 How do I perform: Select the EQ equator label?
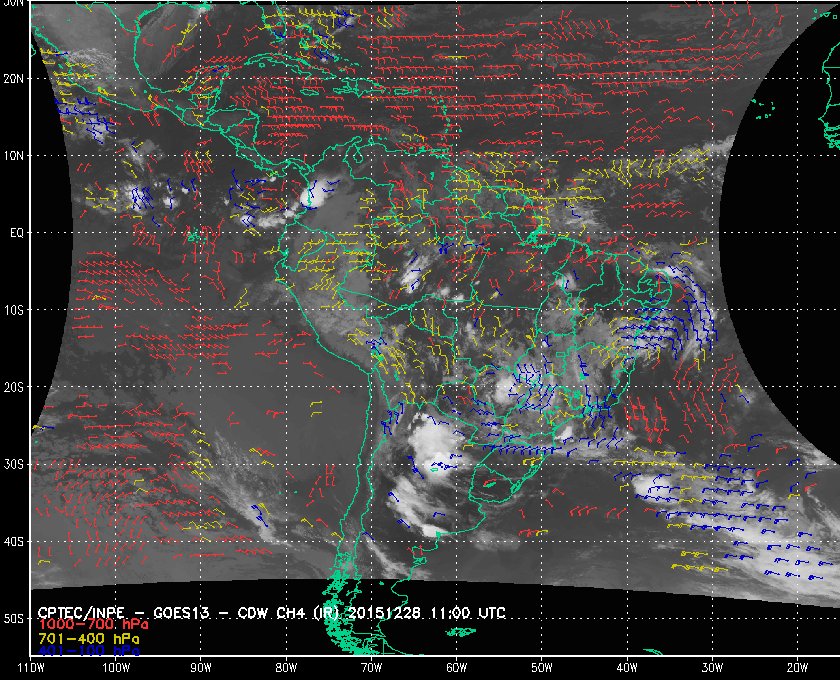(x=17, y=233)
